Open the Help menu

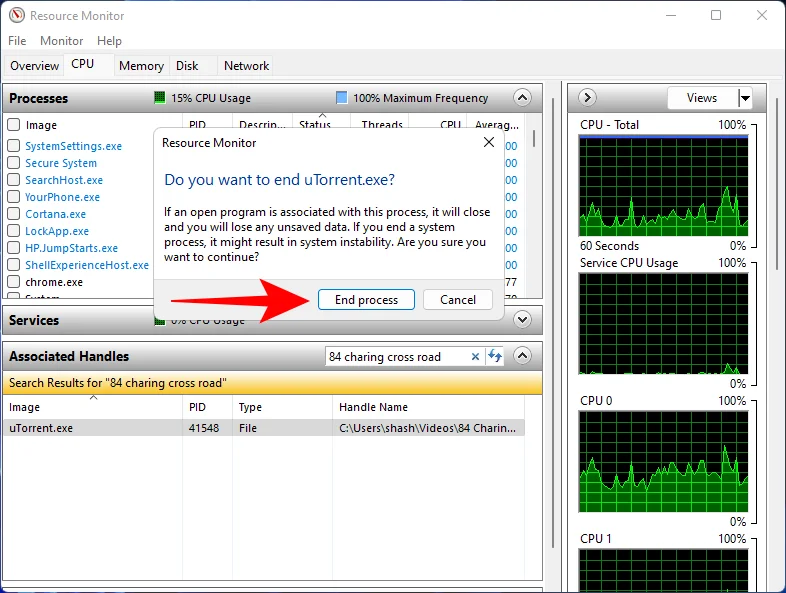(x=109, y=41)
